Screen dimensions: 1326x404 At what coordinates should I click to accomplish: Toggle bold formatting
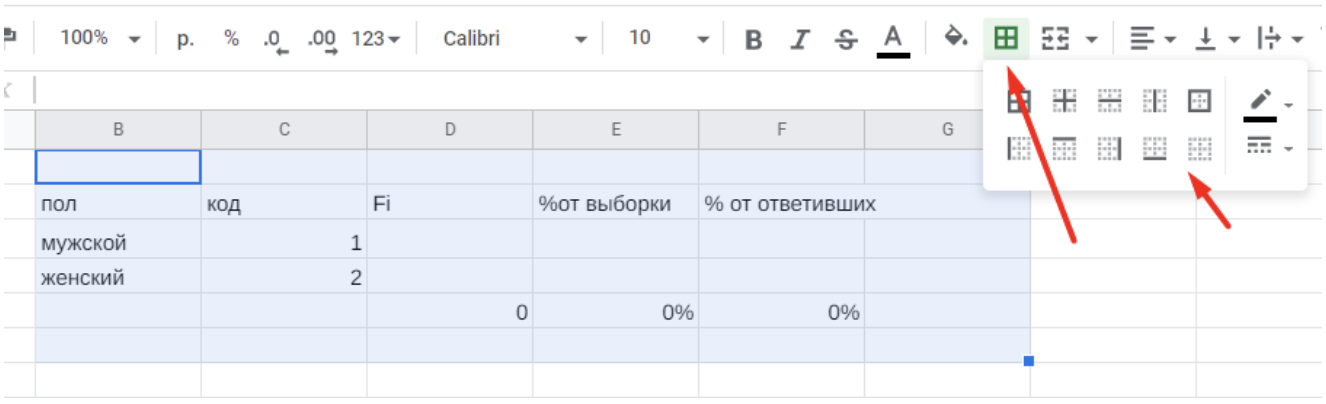754,39
